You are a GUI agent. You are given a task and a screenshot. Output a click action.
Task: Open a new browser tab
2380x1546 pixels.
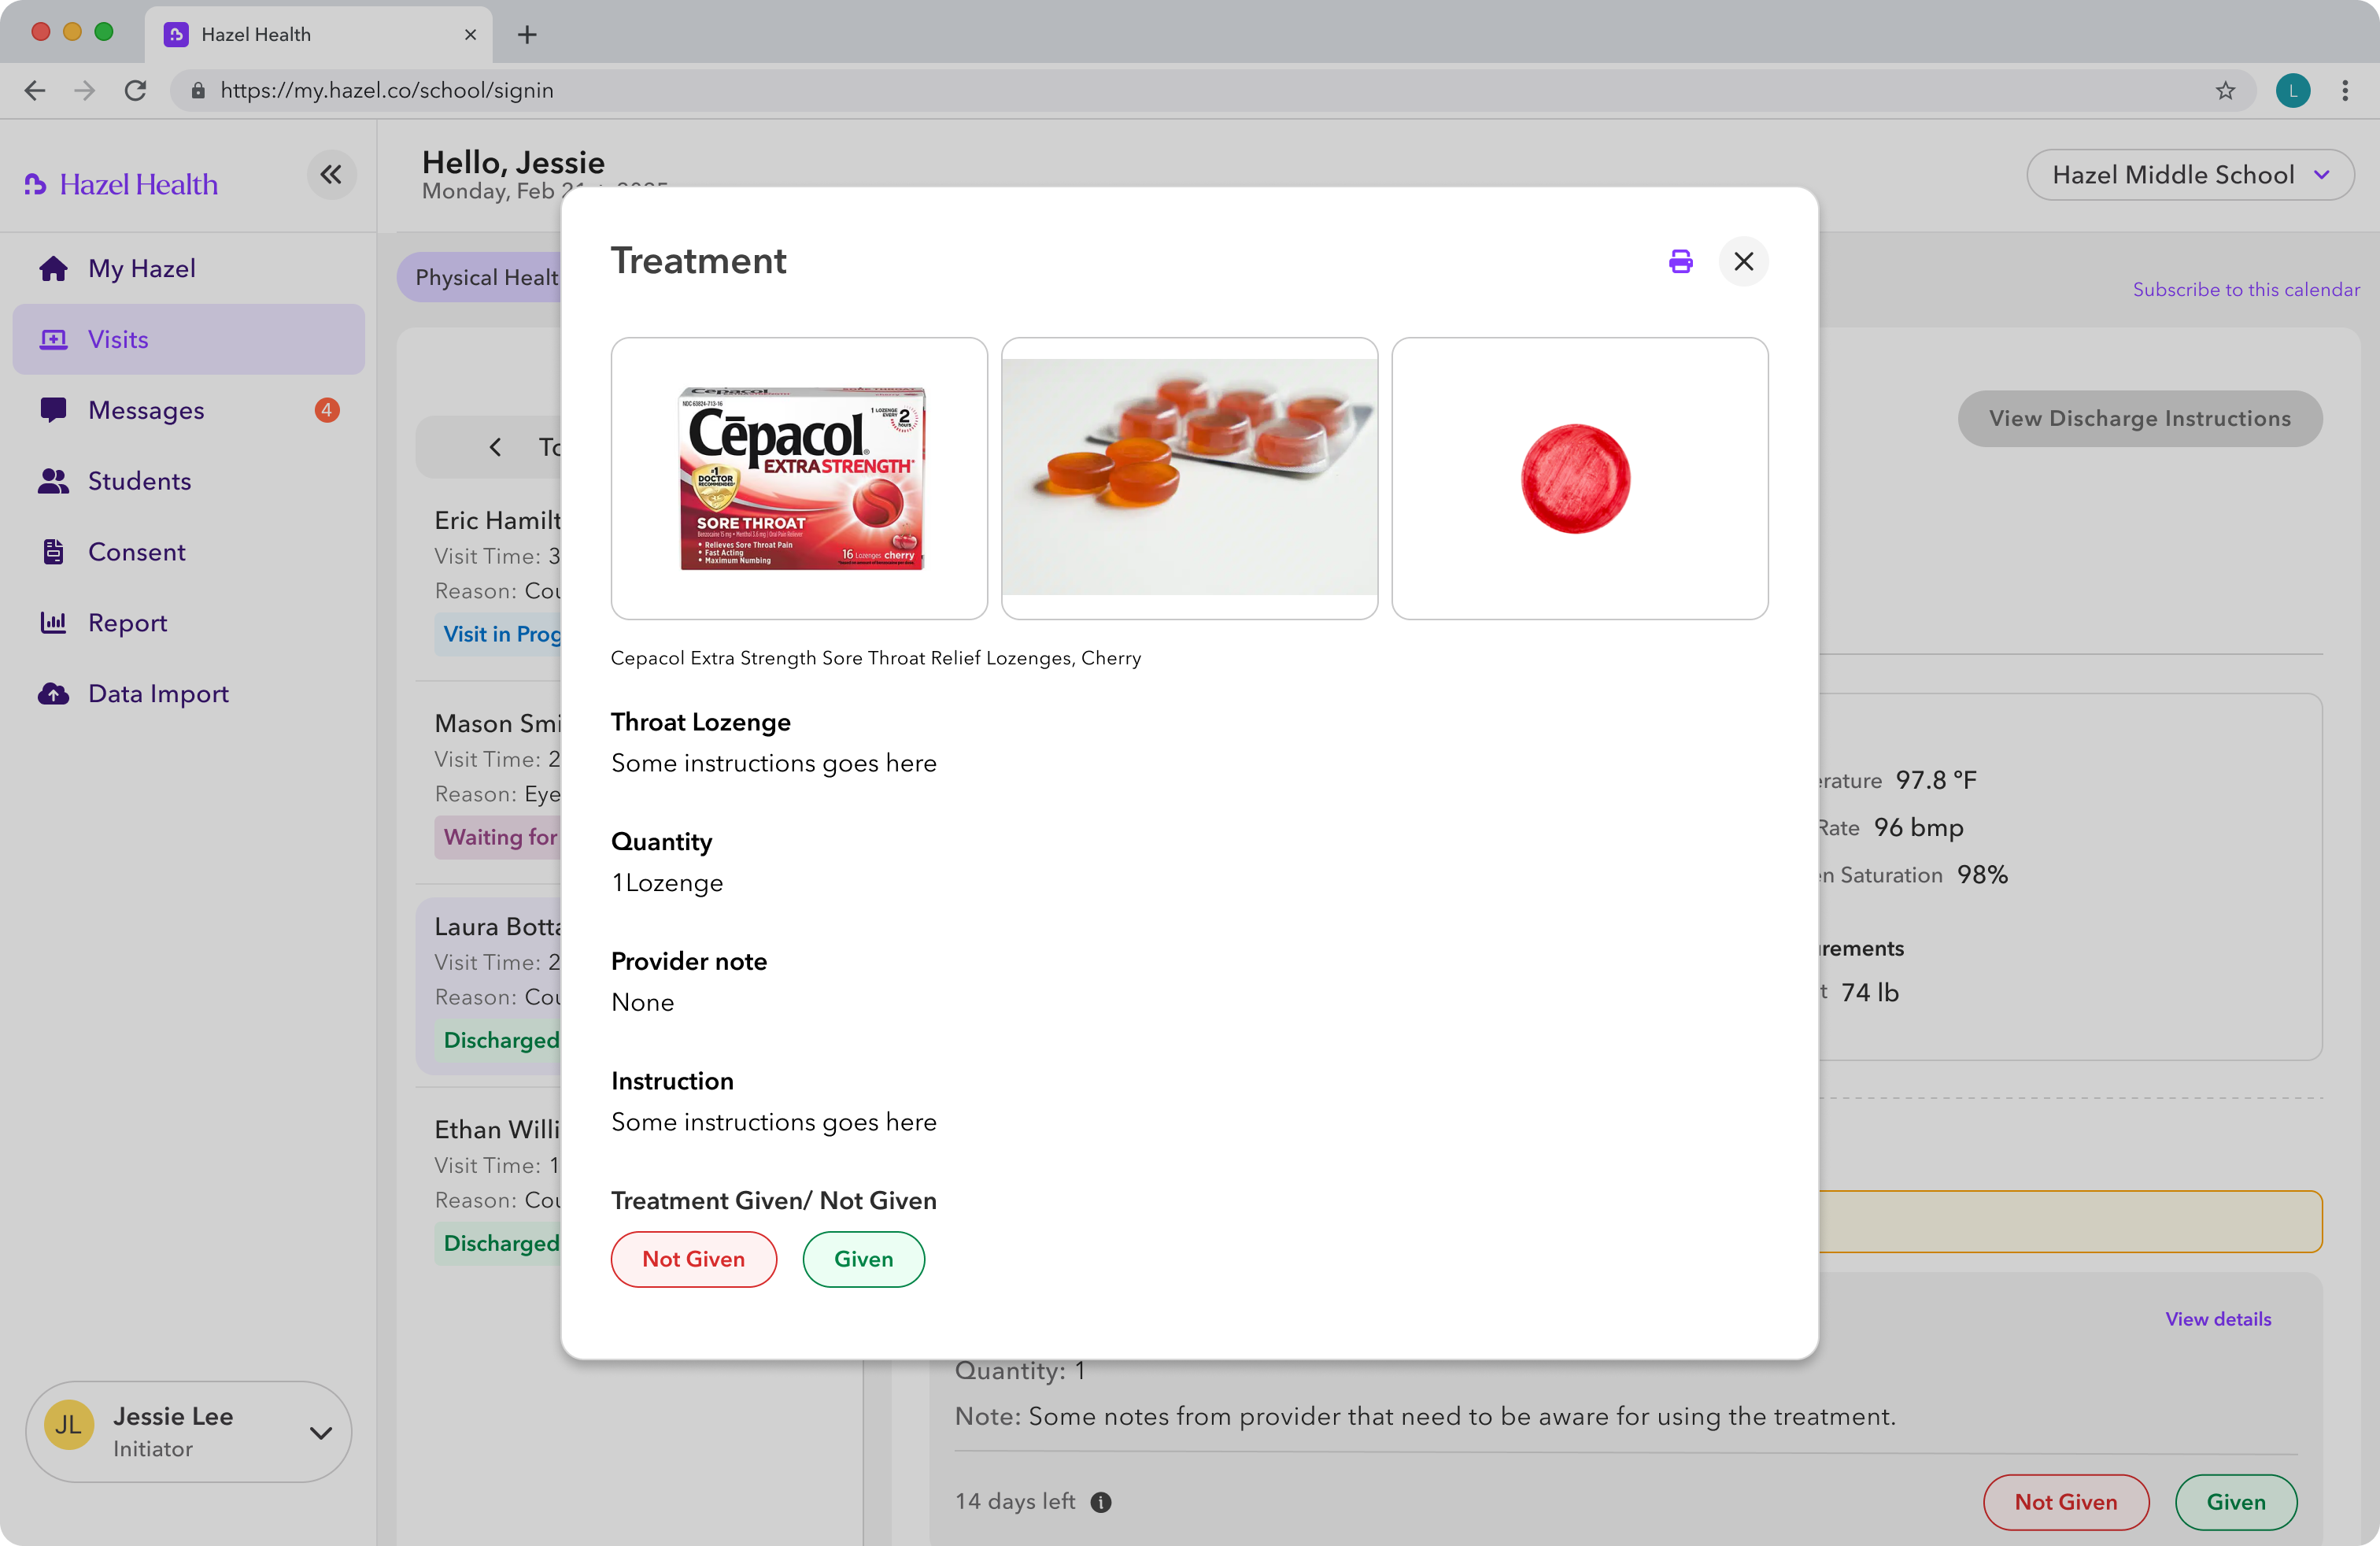[527, 34]
